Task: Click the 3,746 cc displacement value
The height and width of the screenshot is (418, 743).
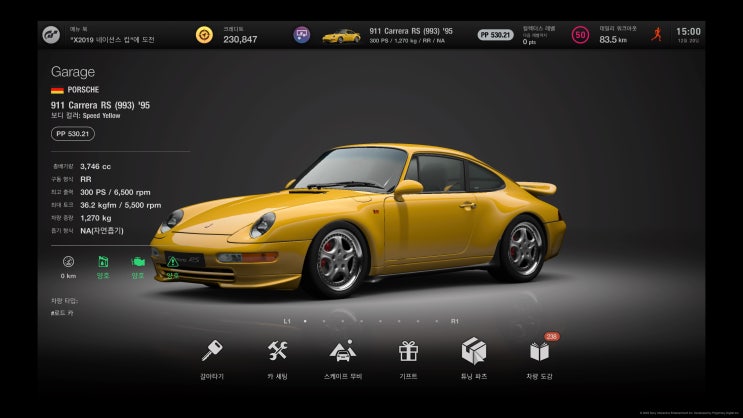Action: pos(95,166)
